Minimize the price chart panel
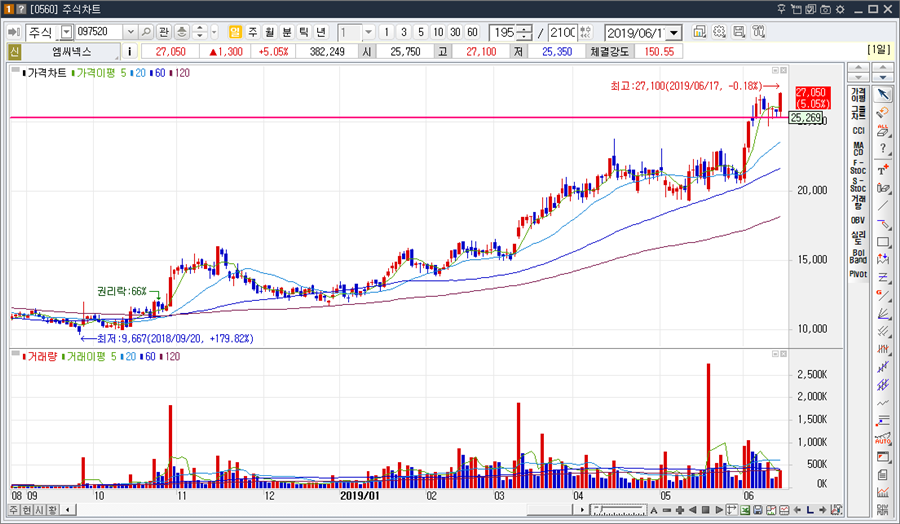The height and width of the screenshot is (524, 900). (775, 70)
